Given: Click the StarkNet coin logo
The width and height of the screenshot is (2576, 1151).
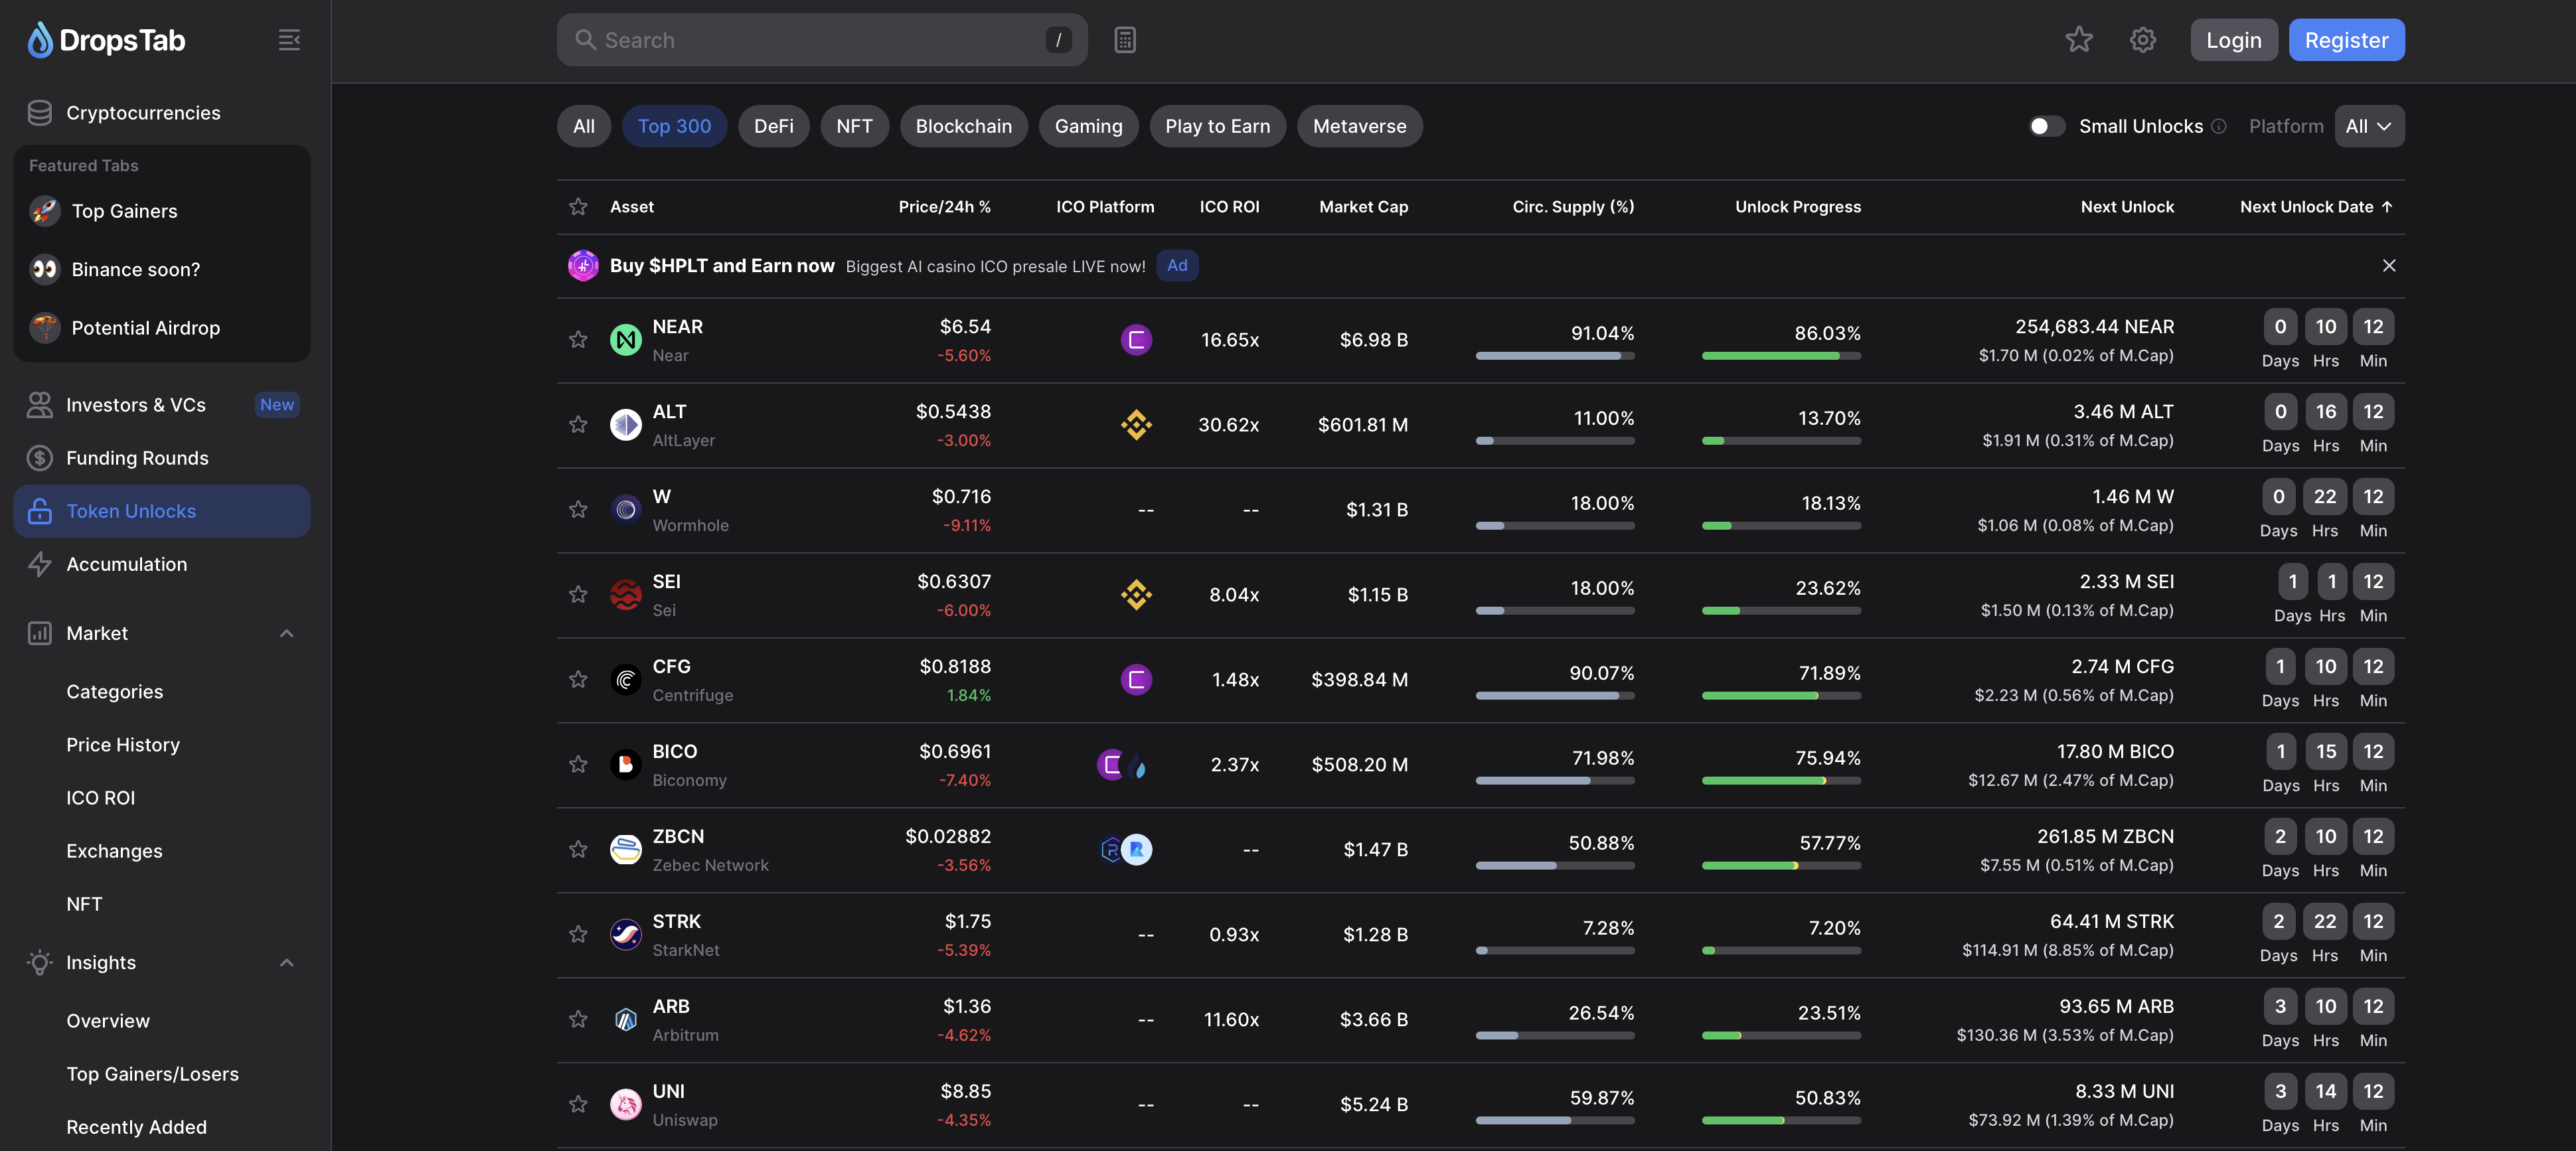Looking at the screenshot, I should tap(626, 935).
